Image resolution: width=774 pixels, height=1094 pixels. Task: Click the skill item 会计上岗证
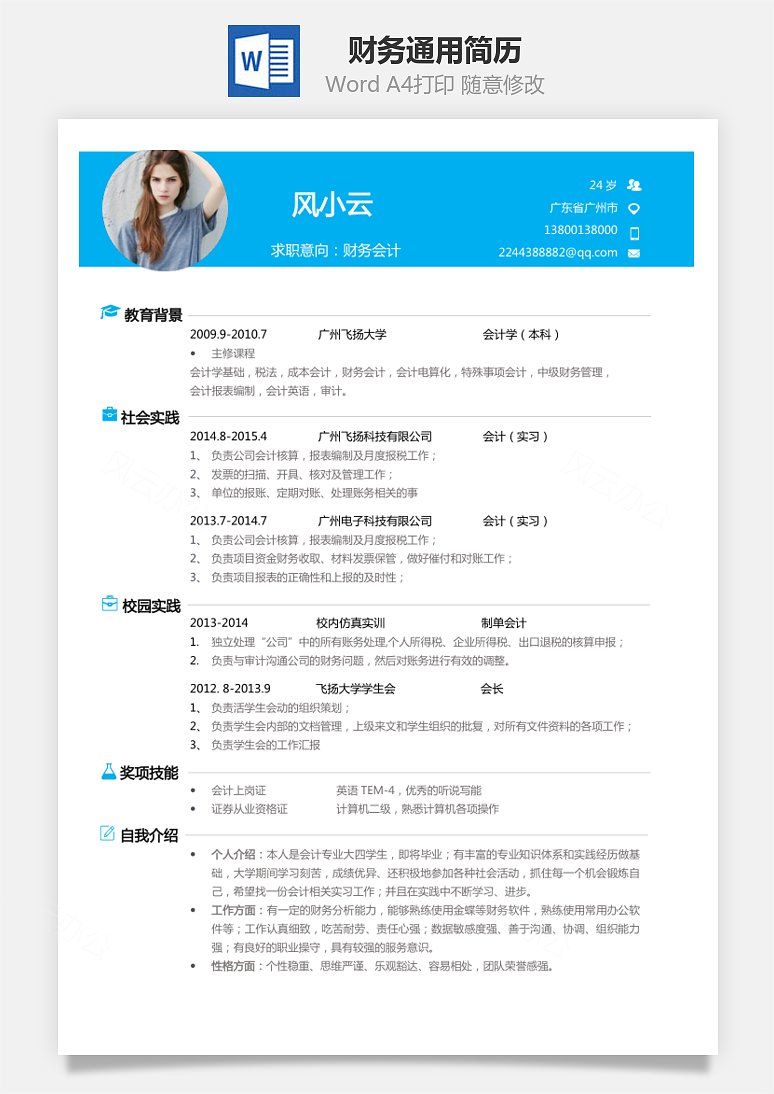[239, 790]
